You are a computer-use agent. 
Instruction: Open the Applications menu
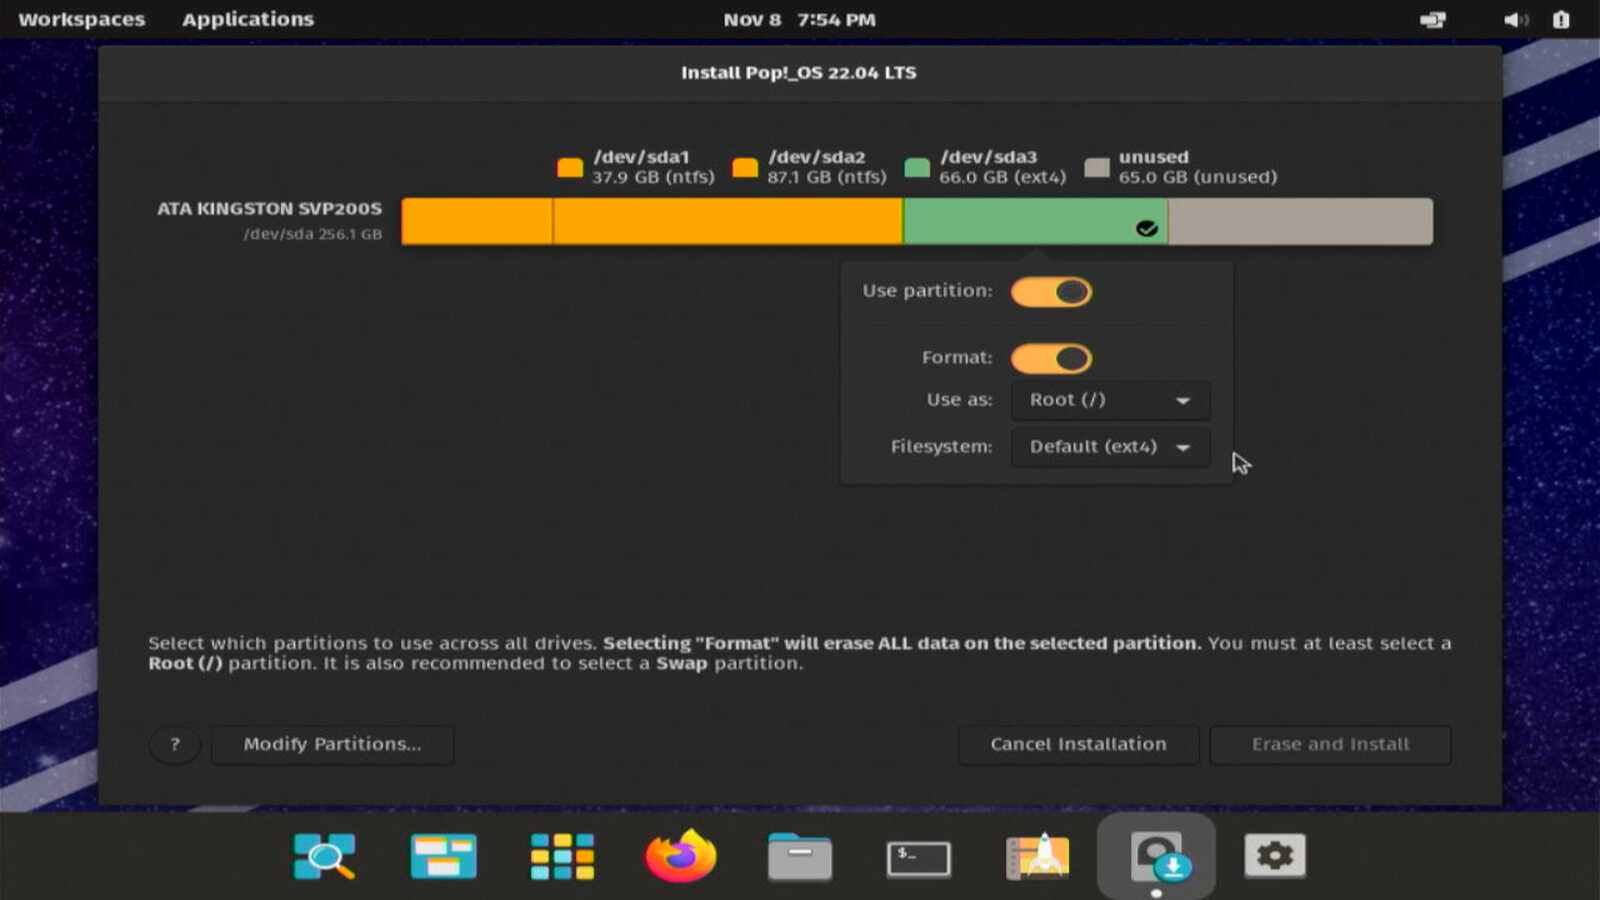tap(248, 20)
